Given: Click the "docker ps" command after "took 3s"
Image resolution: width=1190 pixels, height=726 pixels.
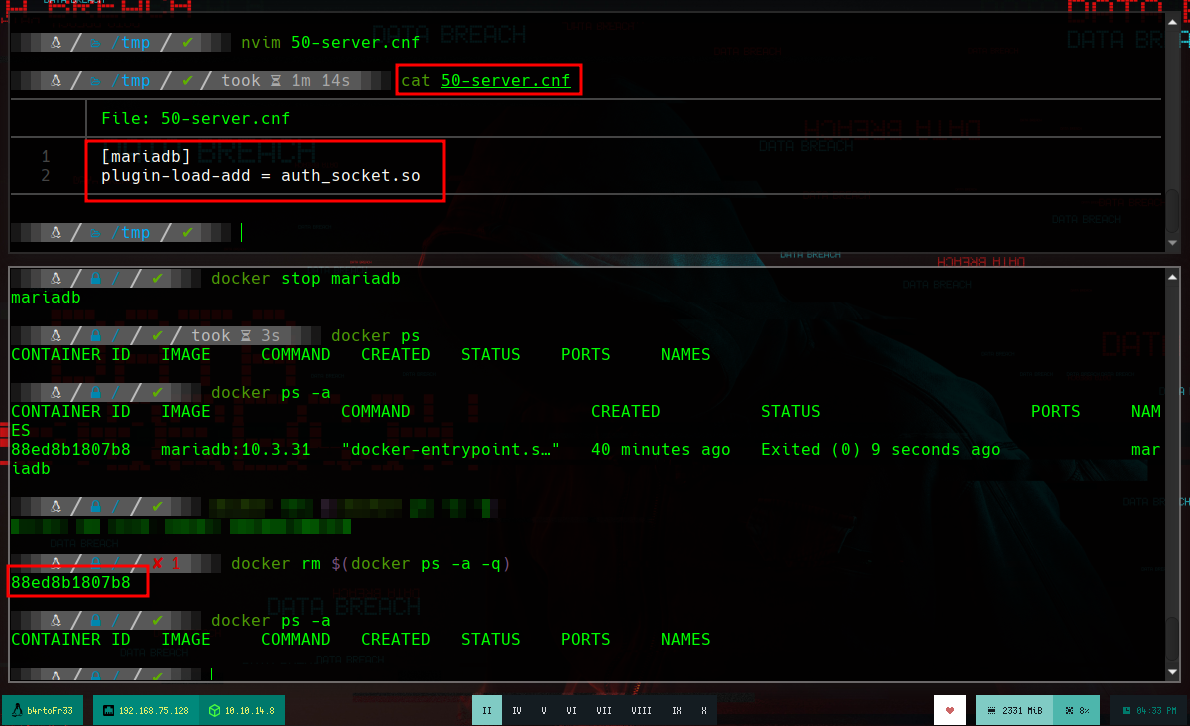Looking at the screenshot, I should pyautogui.click(x=375, y=335).
